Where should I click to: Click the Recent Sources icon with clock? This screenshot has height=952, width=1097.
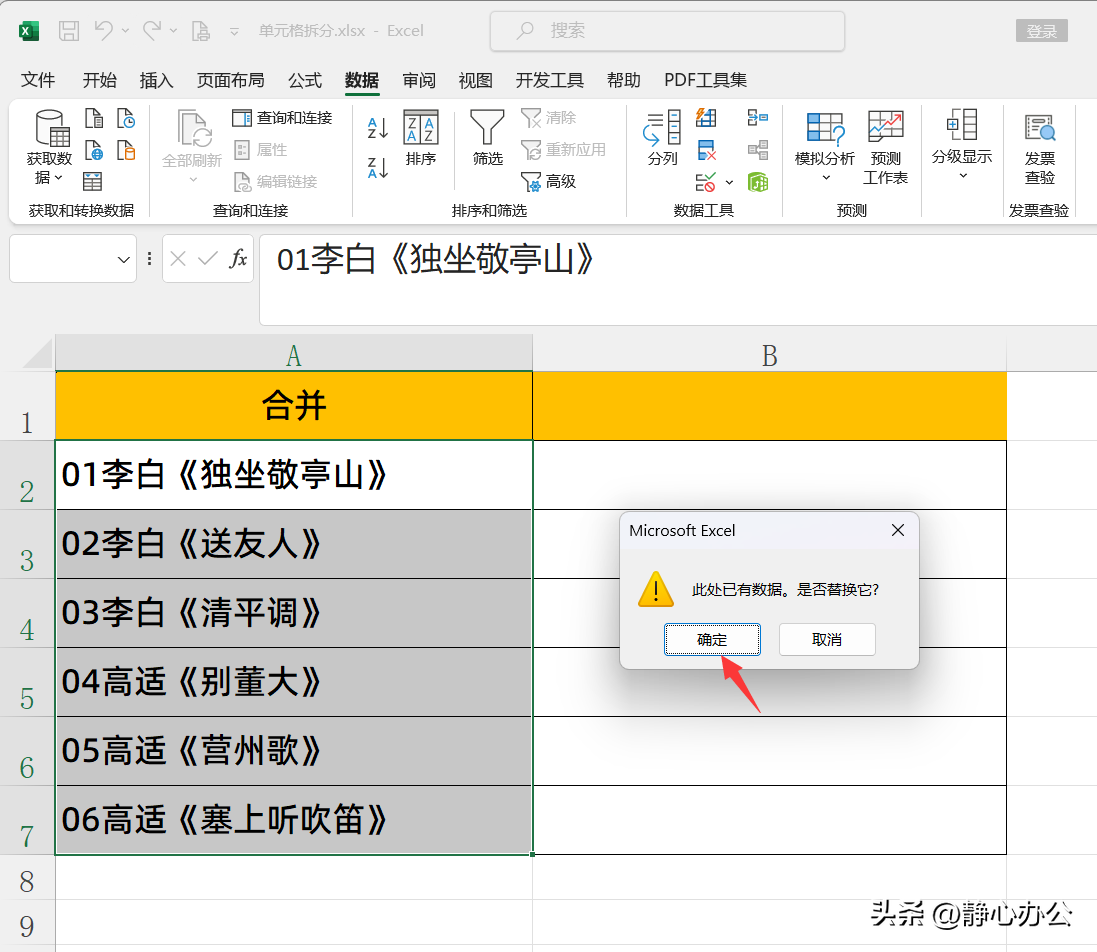point(126,118)
